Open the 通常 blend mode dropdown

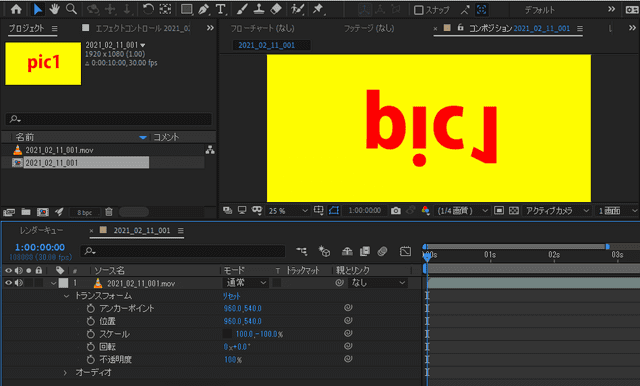point(246,283)
